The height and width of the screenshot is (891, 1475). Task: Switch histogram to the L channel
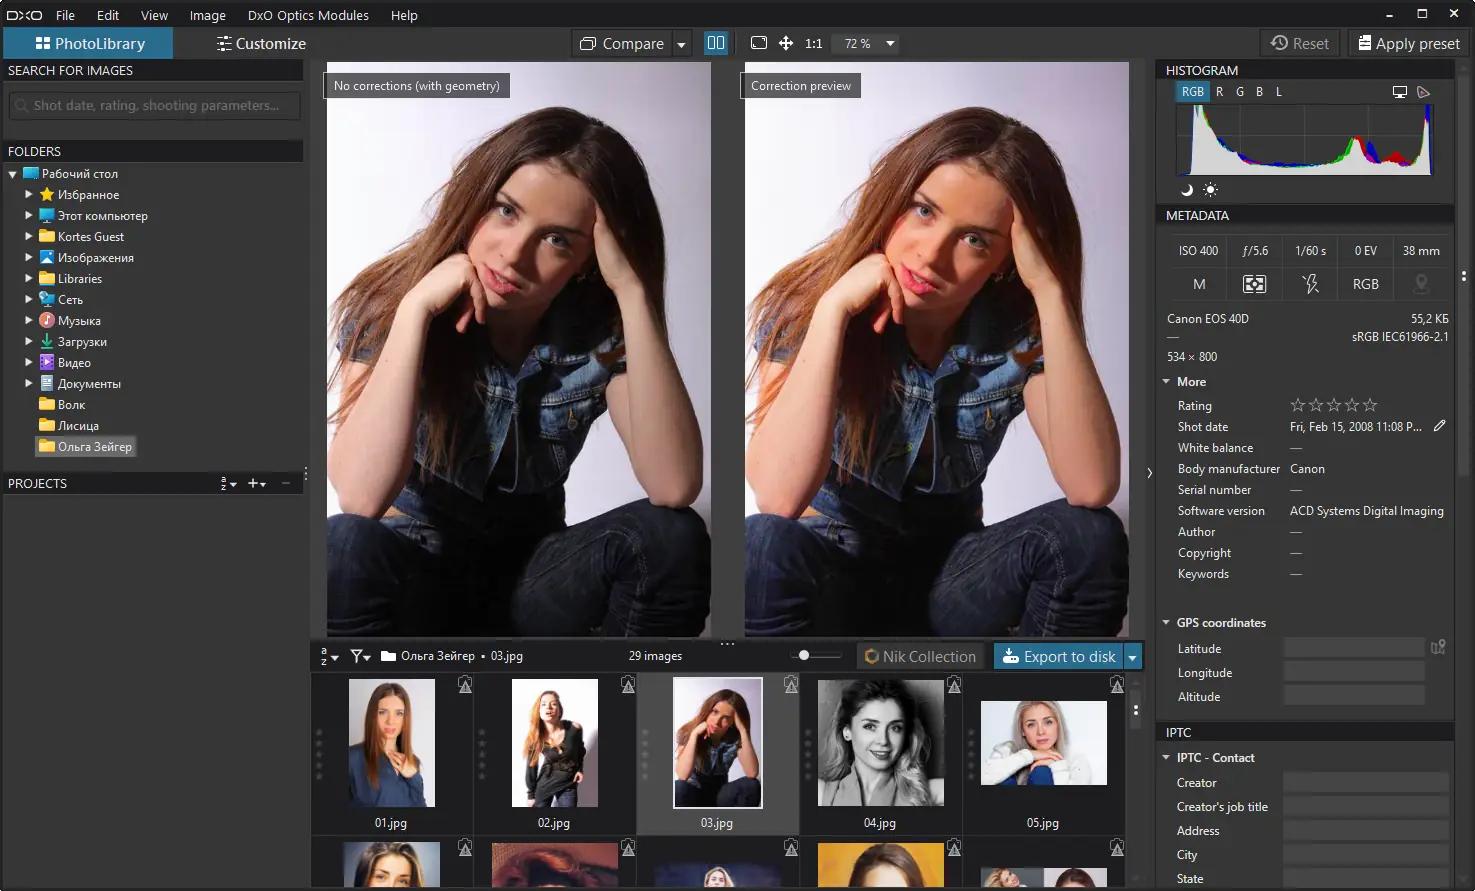(x=1279, y=91)
